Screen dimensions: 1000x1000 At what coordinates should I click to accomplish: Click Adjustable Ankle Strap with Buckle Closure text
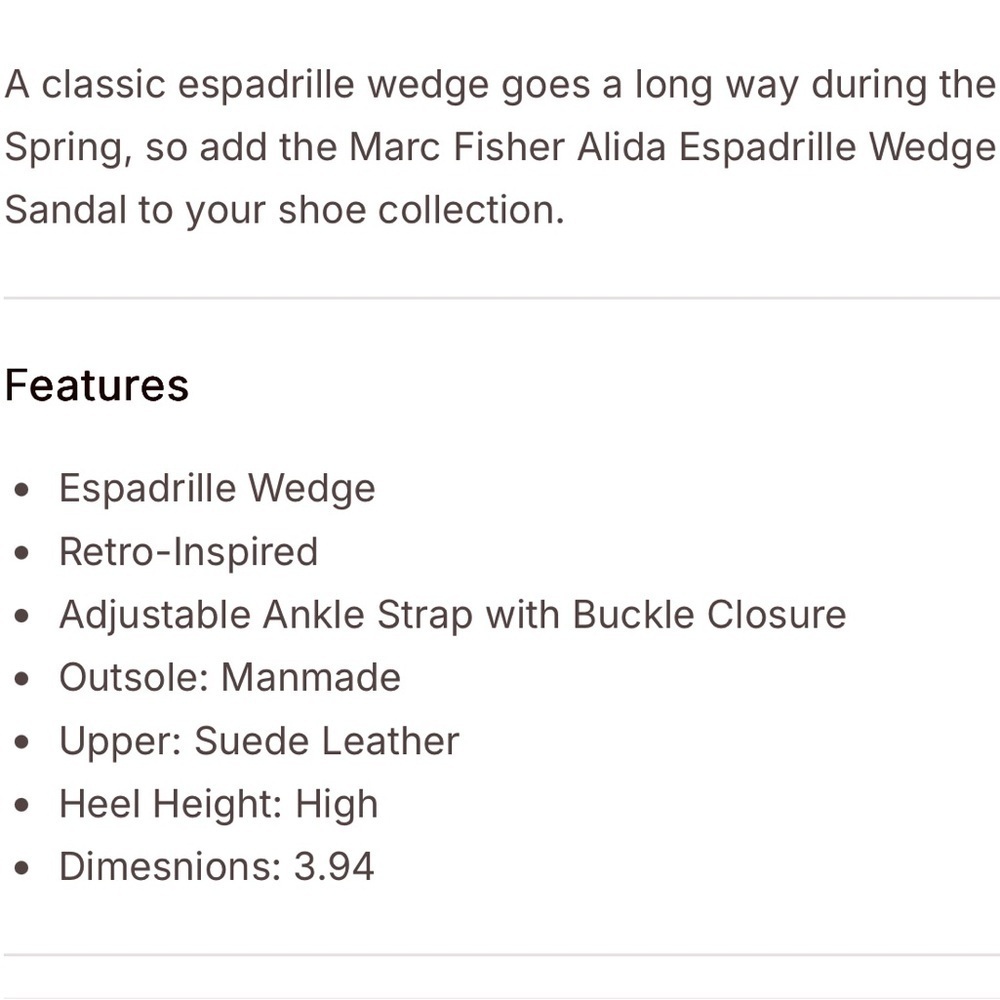(452, 615)
